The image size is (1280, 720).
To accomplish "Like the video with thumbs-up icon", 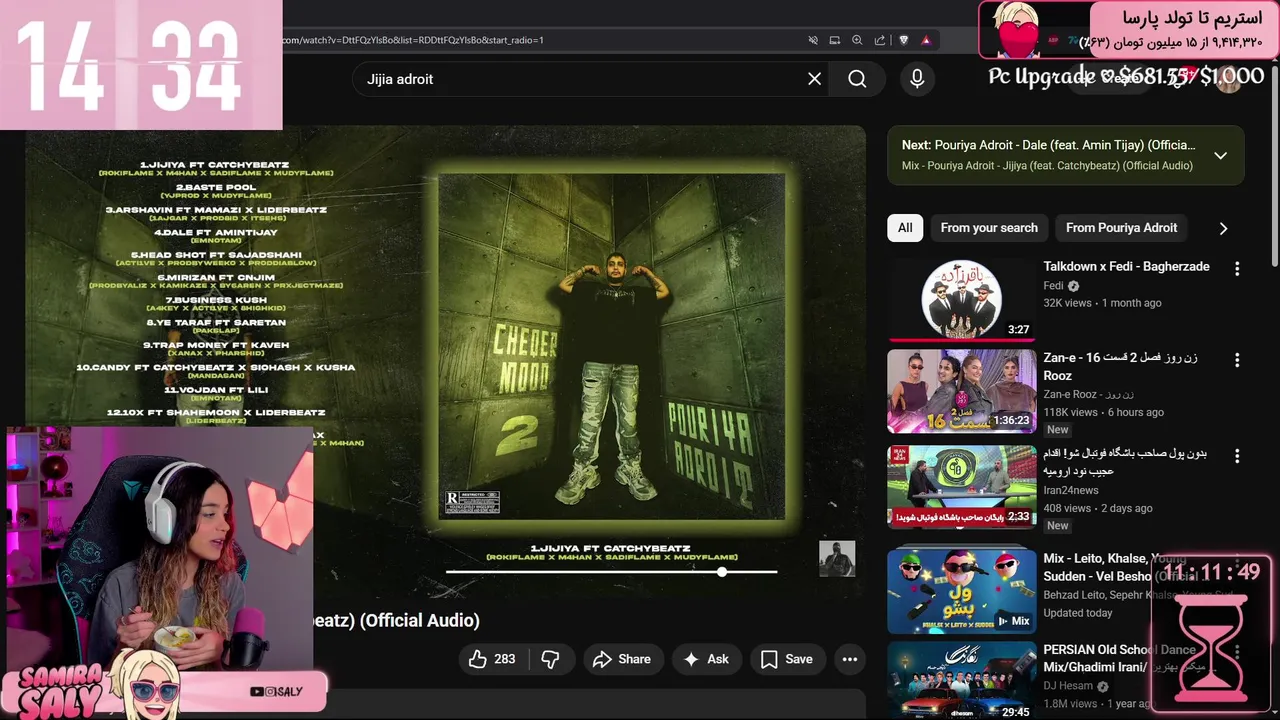I will click(x=492, y=659).
